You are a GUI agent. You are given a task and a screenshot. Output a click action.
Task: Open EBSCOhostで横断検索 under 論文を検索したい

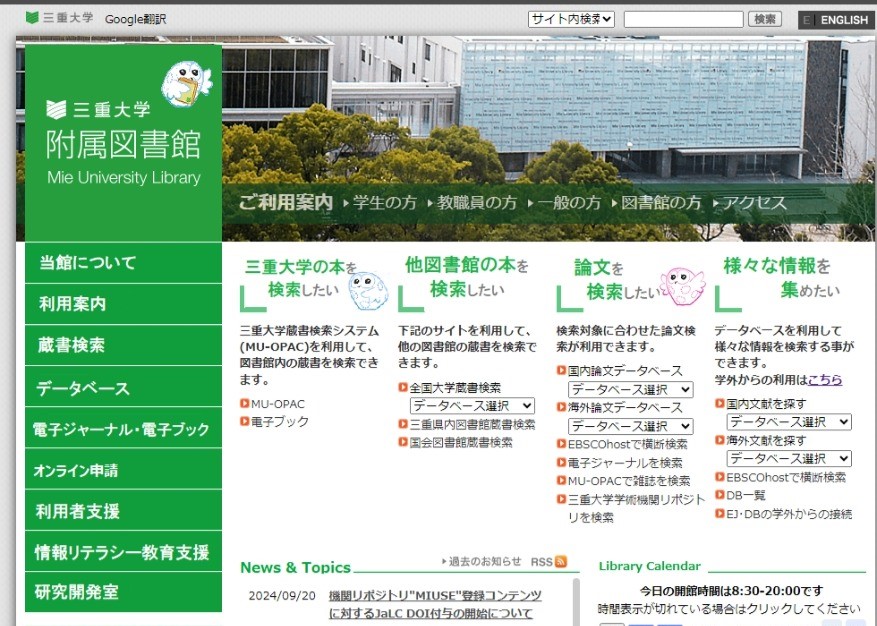coord(628,444)
